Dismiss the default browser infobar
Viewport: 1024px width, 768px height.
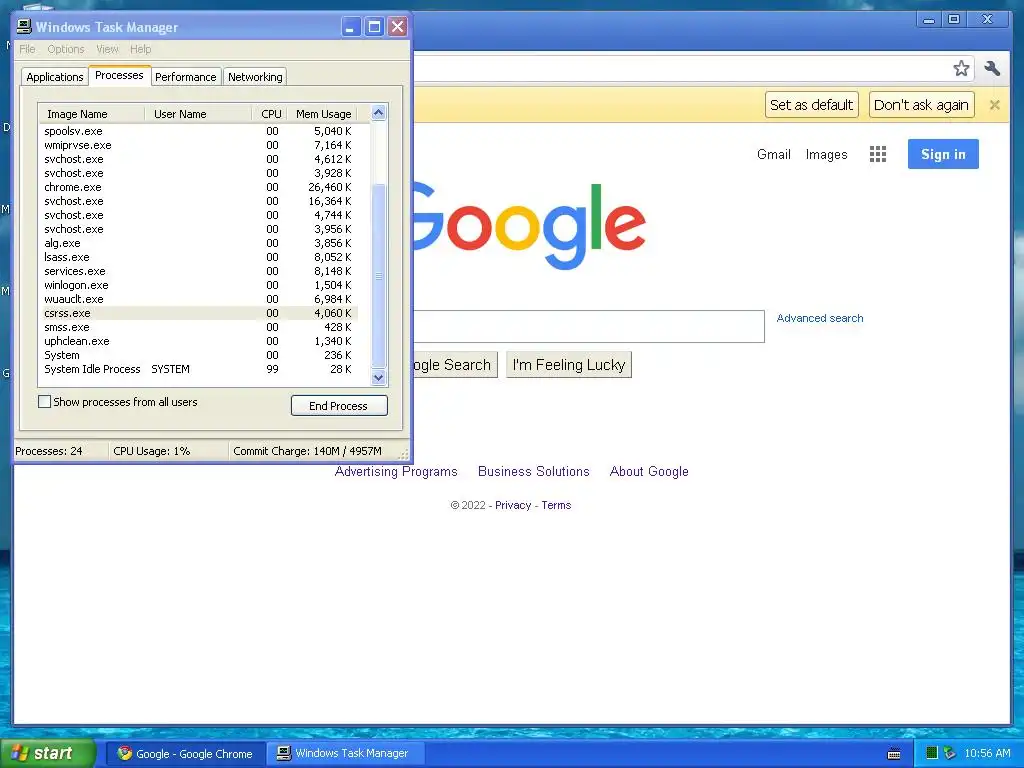click(x=995, y=104)
